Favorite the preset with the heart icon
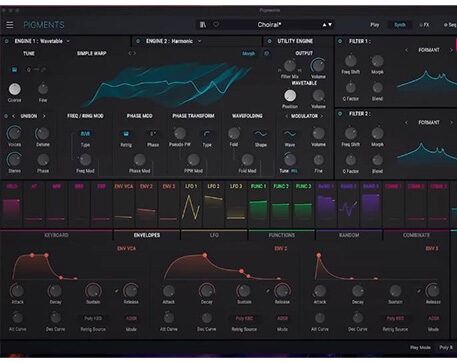Viewport: 457px width, 363px height. pyautogui.click(x=216, y=25)
